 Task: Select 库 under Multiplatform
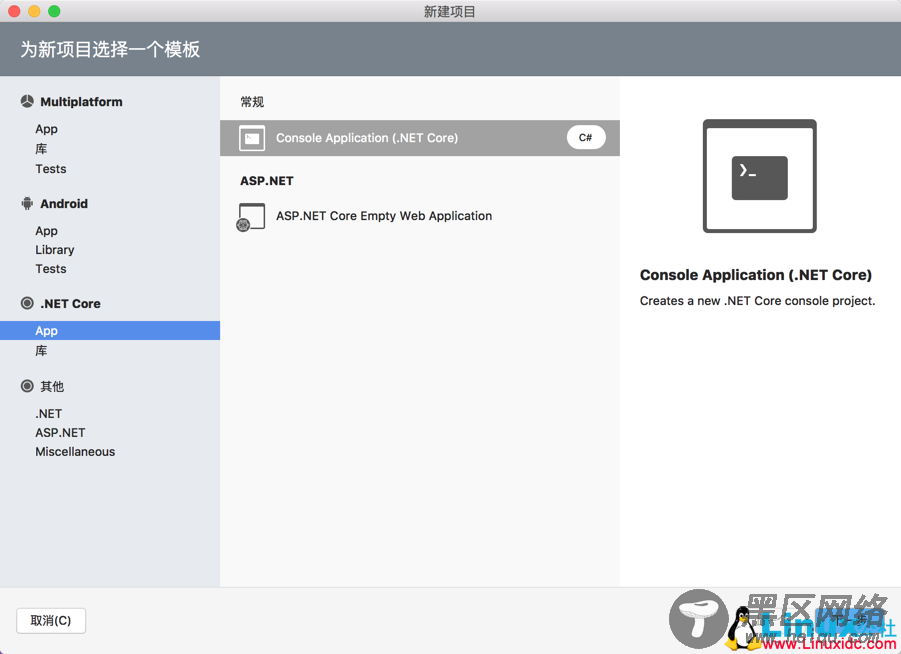pos(41,149)
